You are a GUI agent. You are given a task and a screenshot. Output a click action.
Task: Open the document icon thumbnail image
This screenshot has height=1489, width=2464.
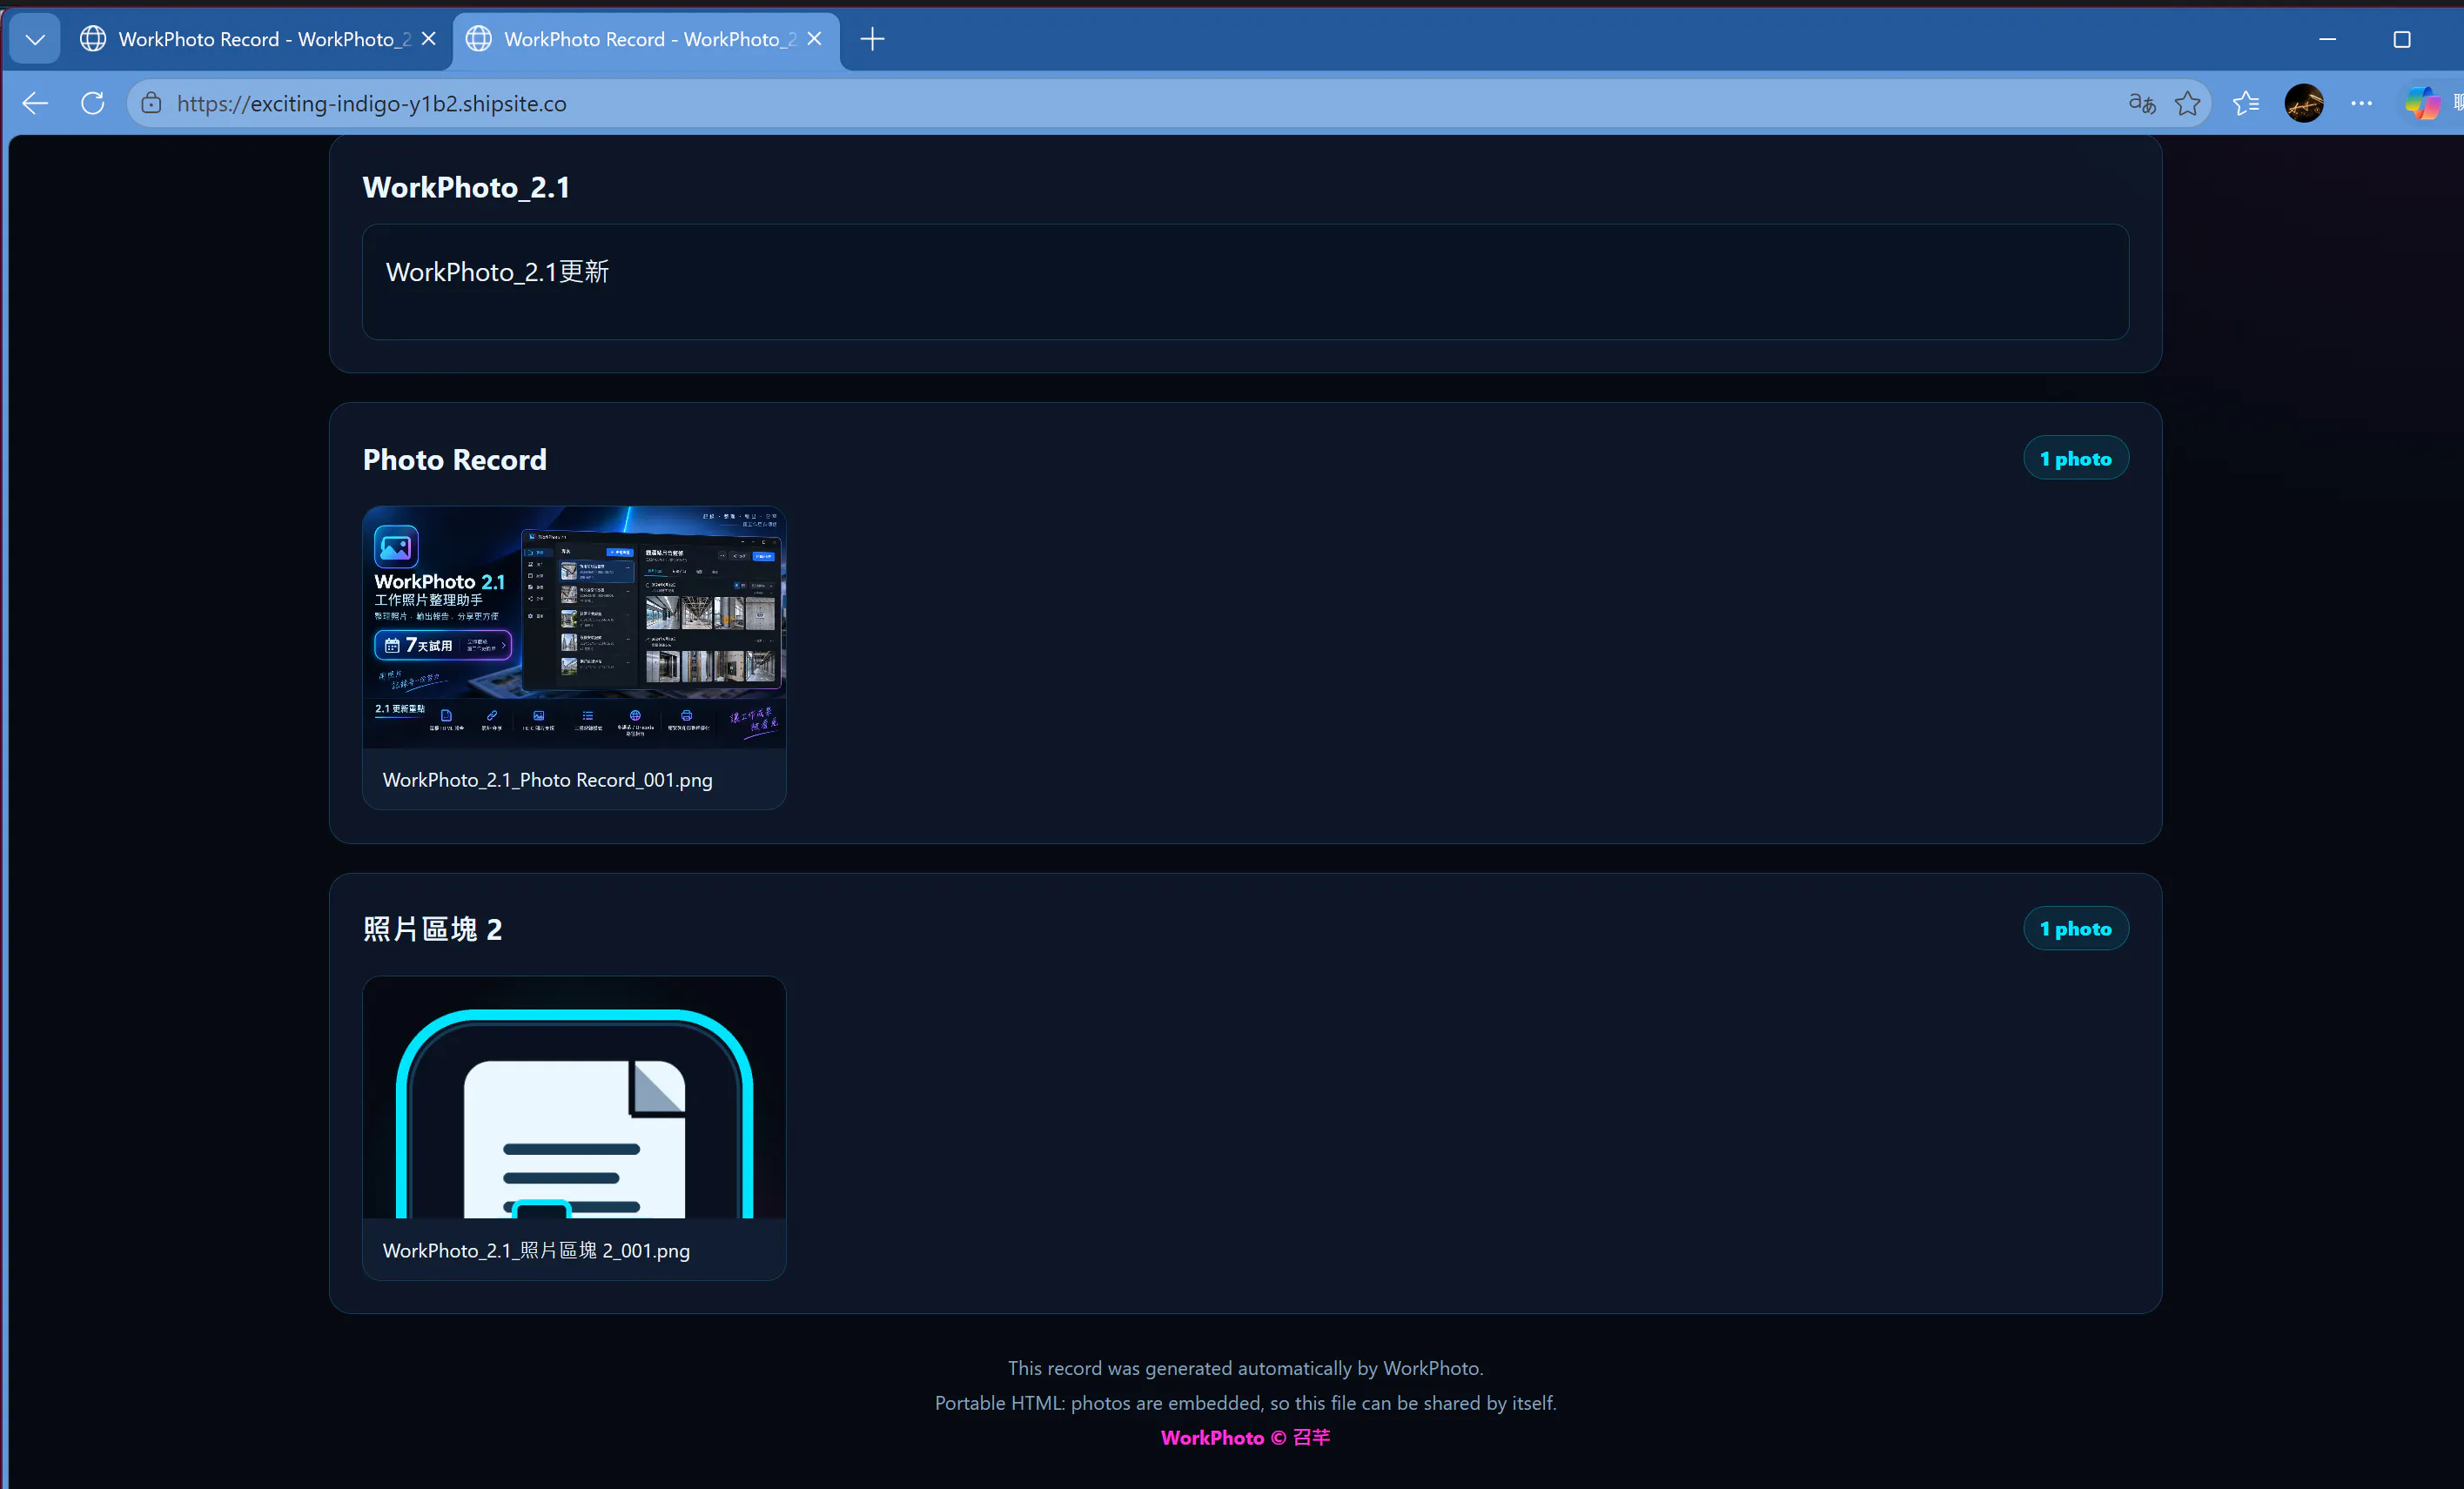point(574,1098)
